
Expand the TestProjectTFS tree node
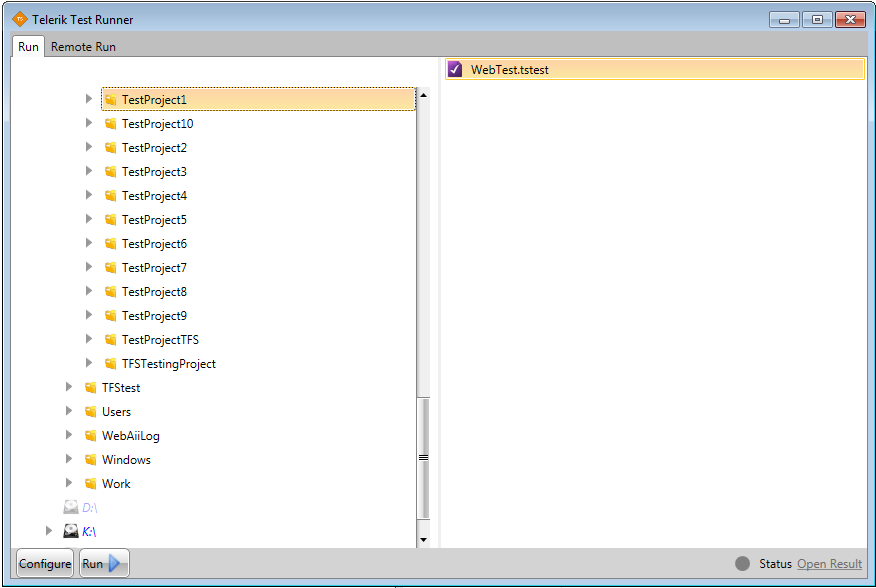(89, 339)
